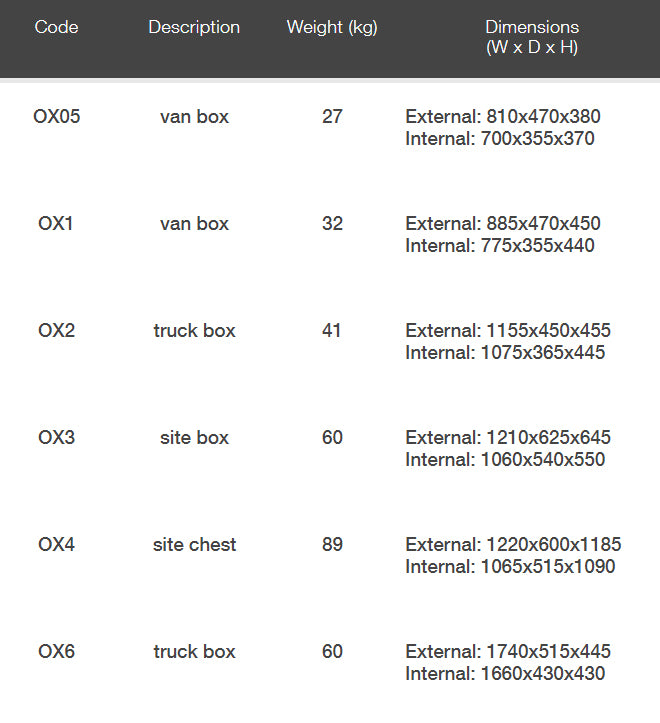660x723 pixels.
Task: Click External 885x470x450 dimensions text
Action: click(503, 224)
